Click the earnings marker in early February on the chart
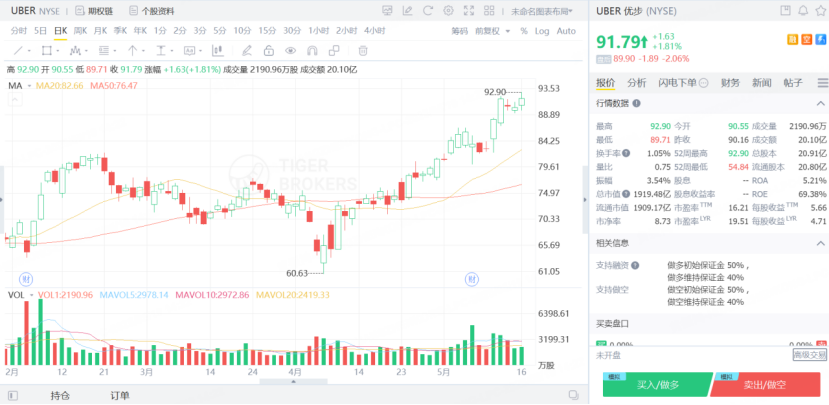The image size is (829, 405). (x=24, y=278)
